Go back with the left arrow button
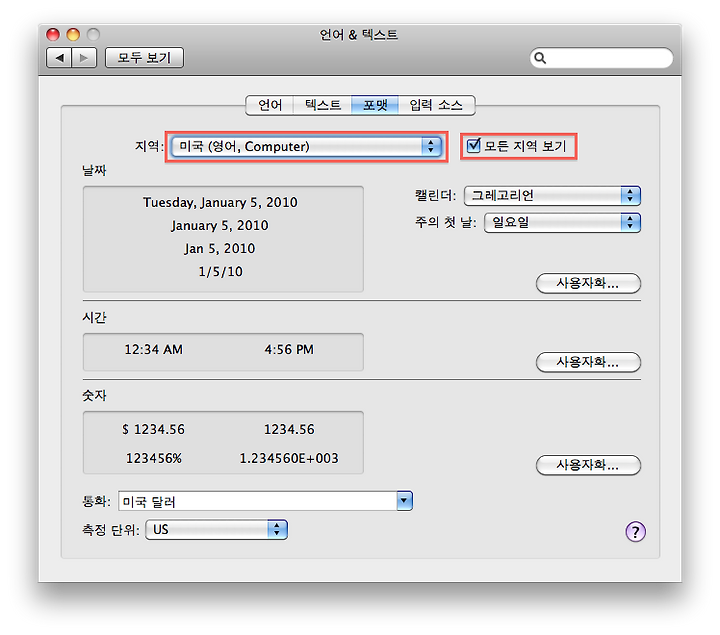 (59, 58)
